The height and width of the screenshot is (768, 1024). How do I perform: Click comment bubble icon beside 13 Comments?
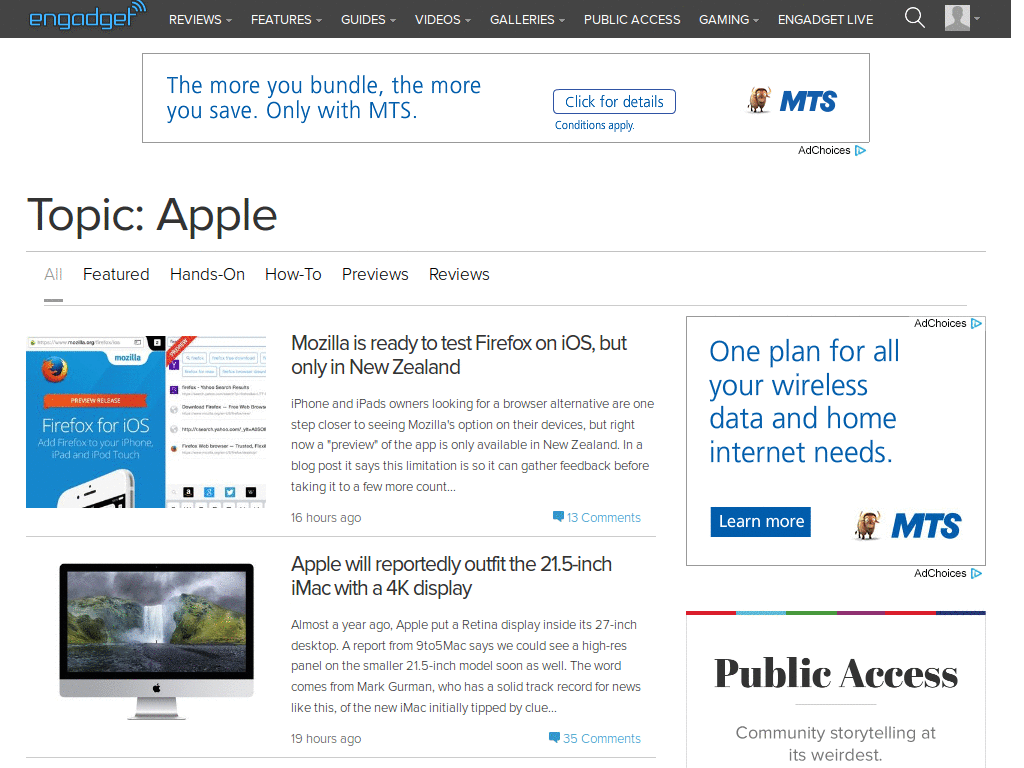point(558,517)
